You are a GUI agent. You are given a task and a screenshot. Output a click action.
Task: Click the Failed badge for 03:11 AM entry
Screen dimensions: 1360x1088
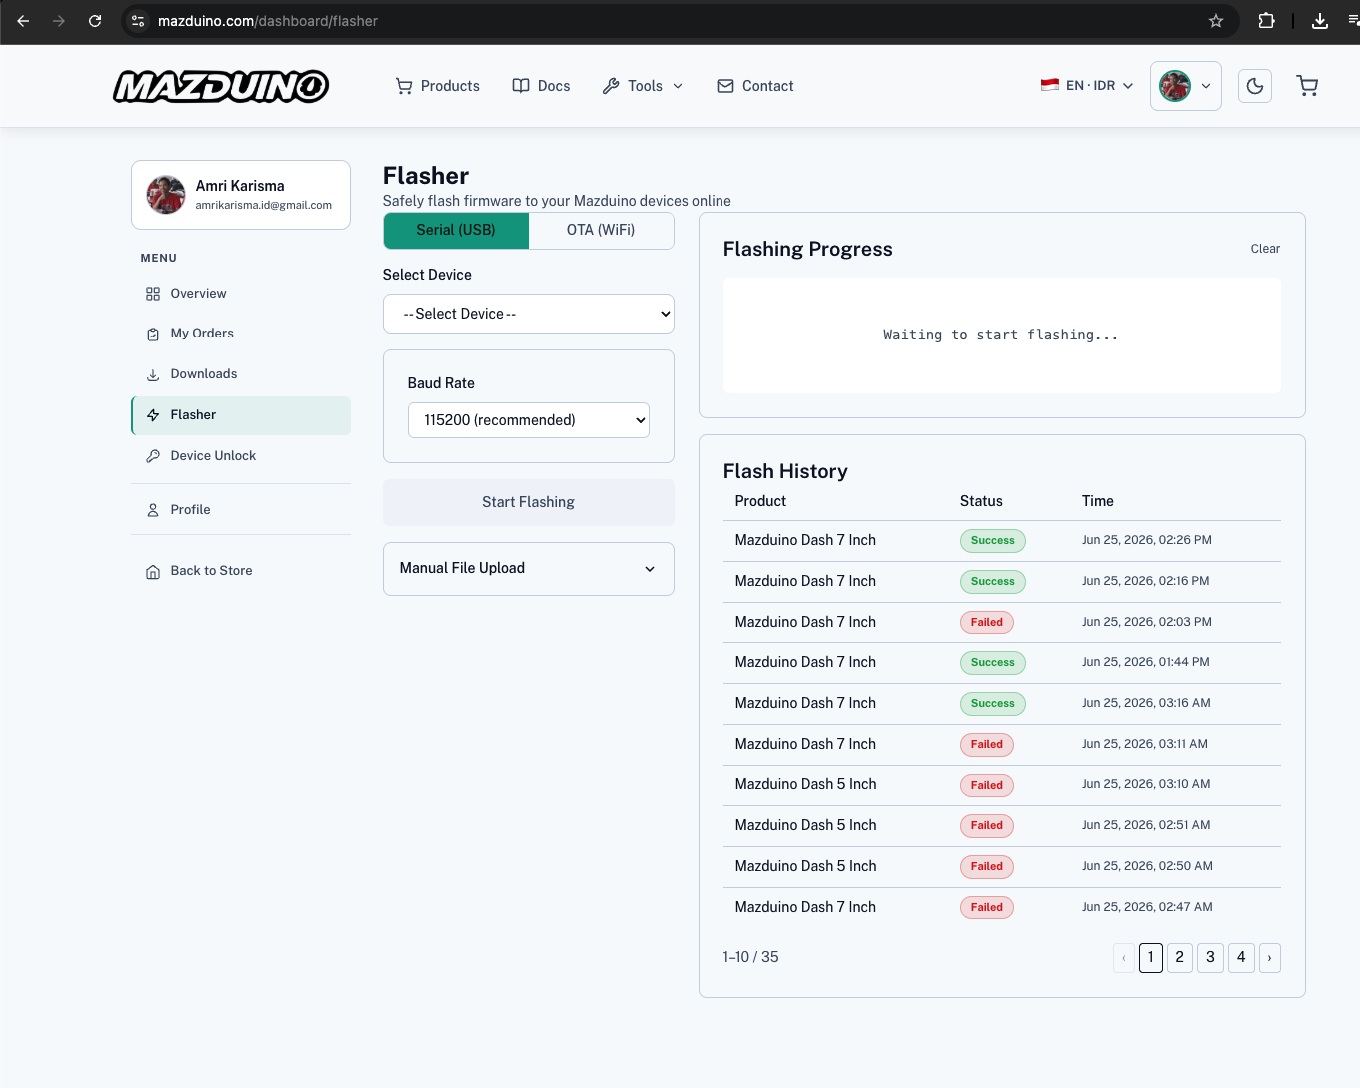point(987,745)
